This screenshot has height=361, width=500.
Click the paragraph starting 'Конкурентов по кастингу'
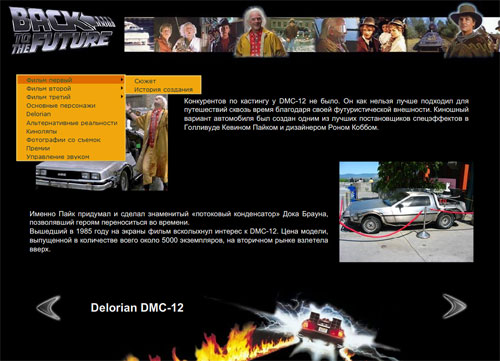(326, 114)
